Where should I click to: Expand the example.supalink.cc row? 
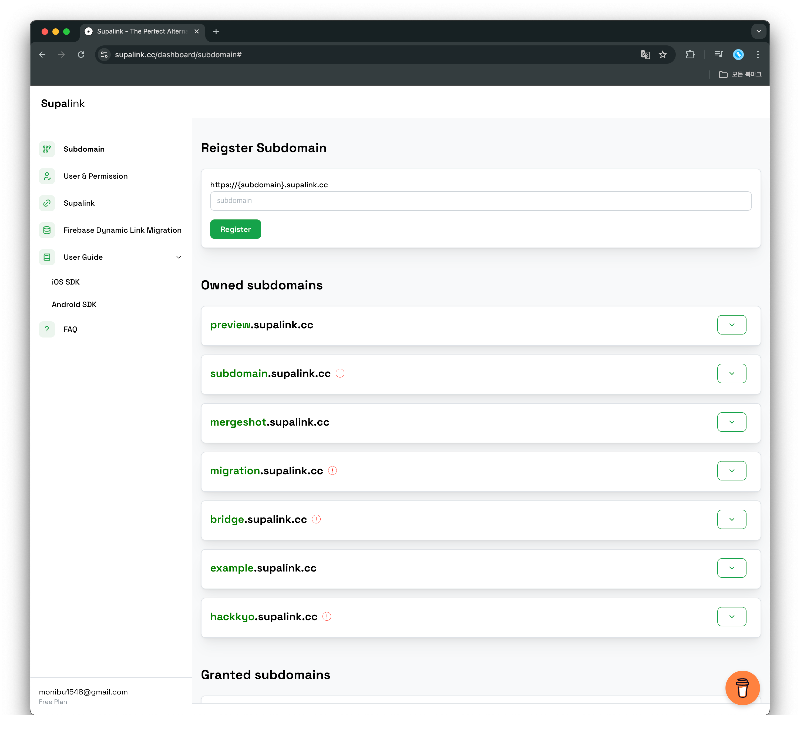pos(732,568)
